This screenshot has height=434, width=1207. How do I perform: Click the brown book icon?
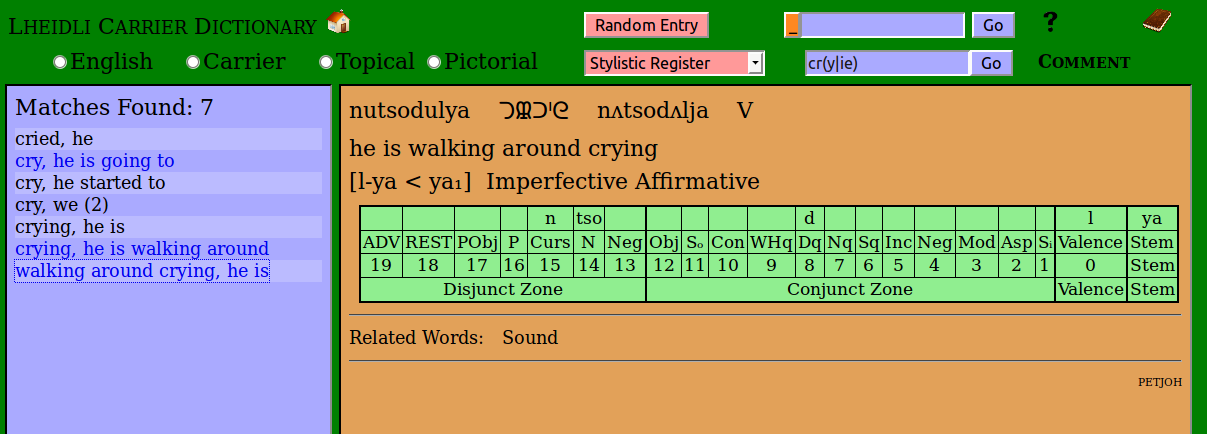pyautogui.click(x=1156, y=21)
